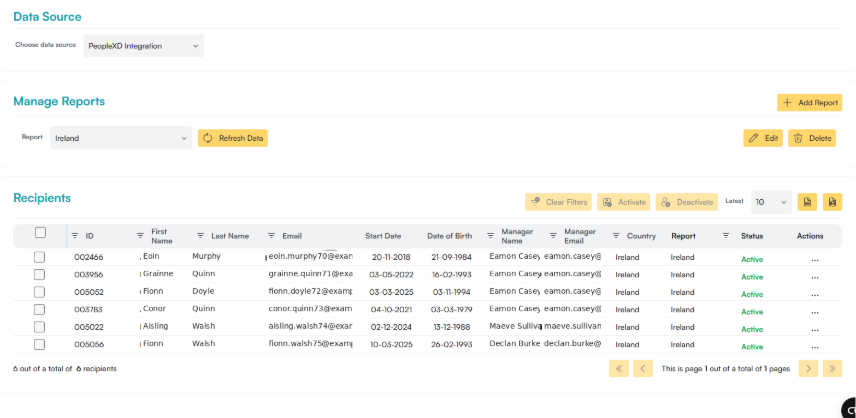
Task: Check the row with ID 005056
Action: (39, 344)
